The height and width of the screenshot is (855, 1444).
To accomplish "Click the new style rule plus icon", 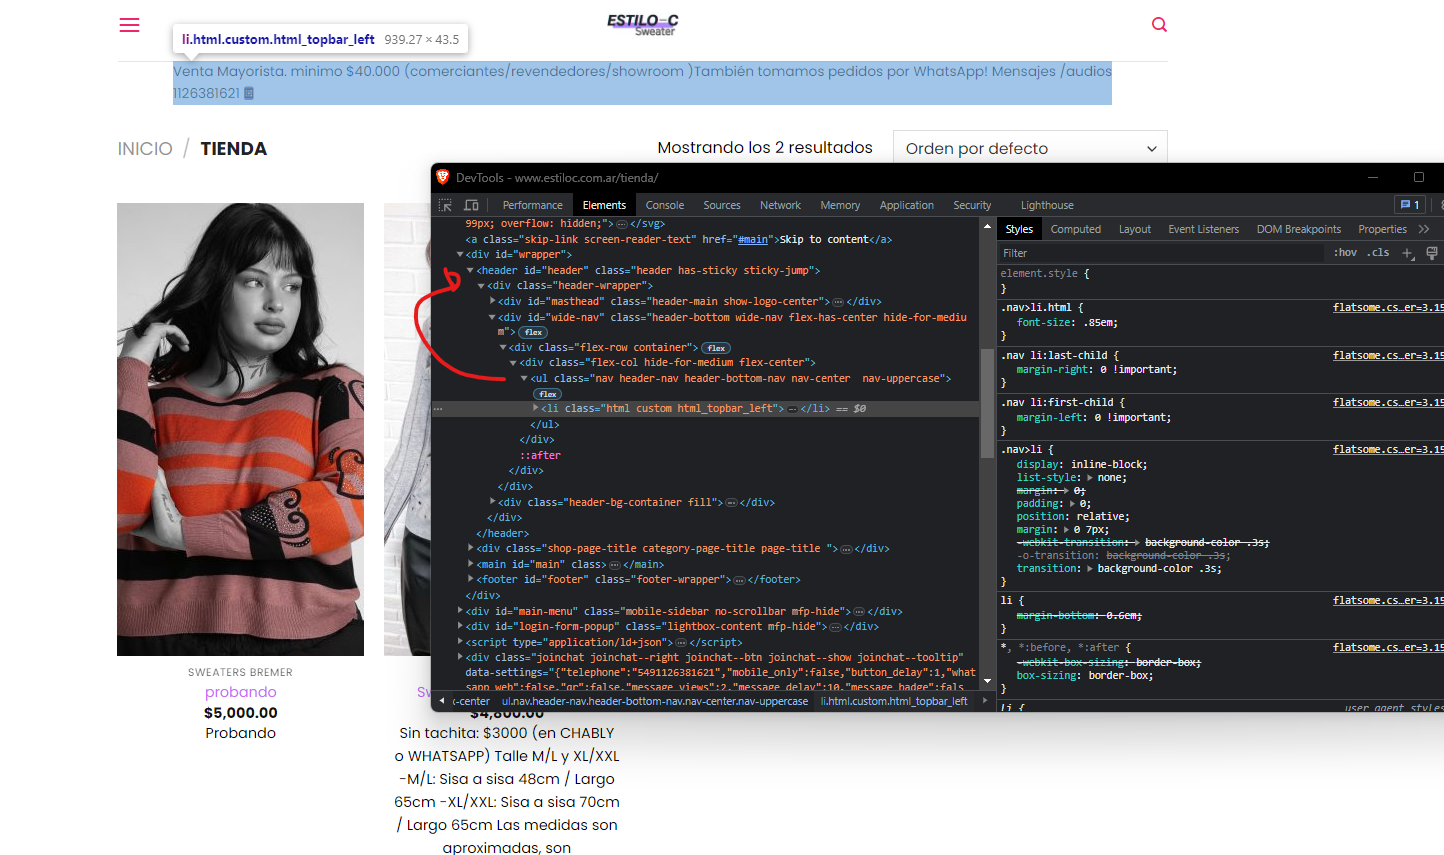I will click(1408, 253).
